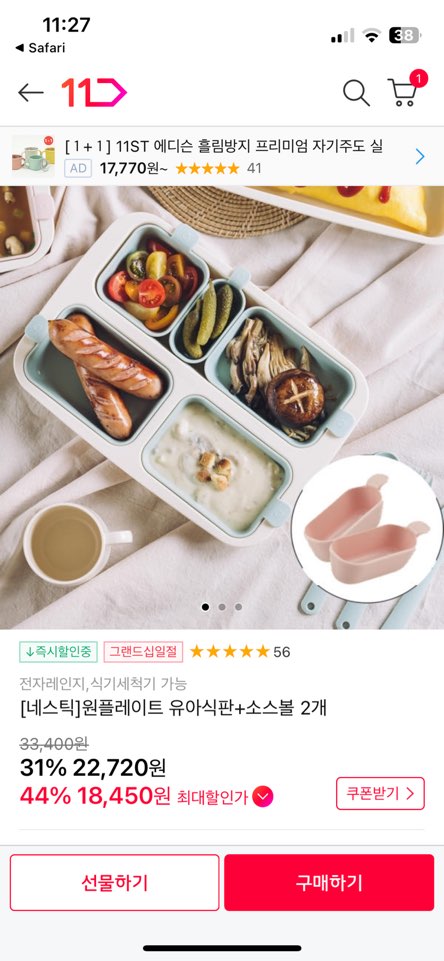This screenshot has height=961, width=444.
Task: Expand the 최대할인가 dropdown arrow
Action: [x=262, y=797]
